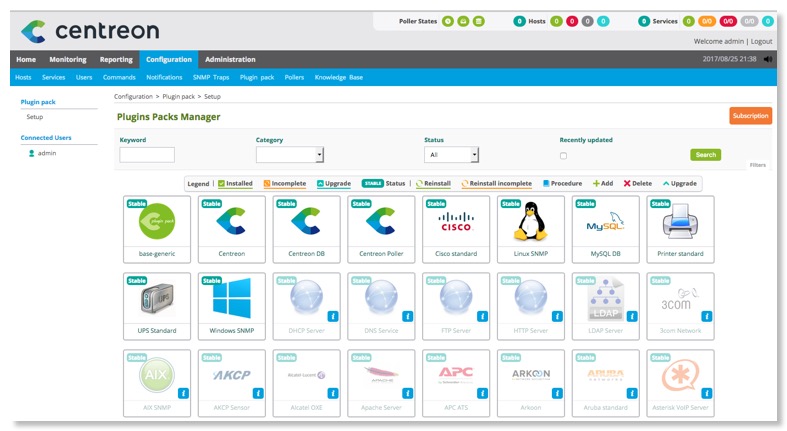787x431 pixels.
Task: Click the Windows SNMP plugin icon
Action: coord(232,299)
